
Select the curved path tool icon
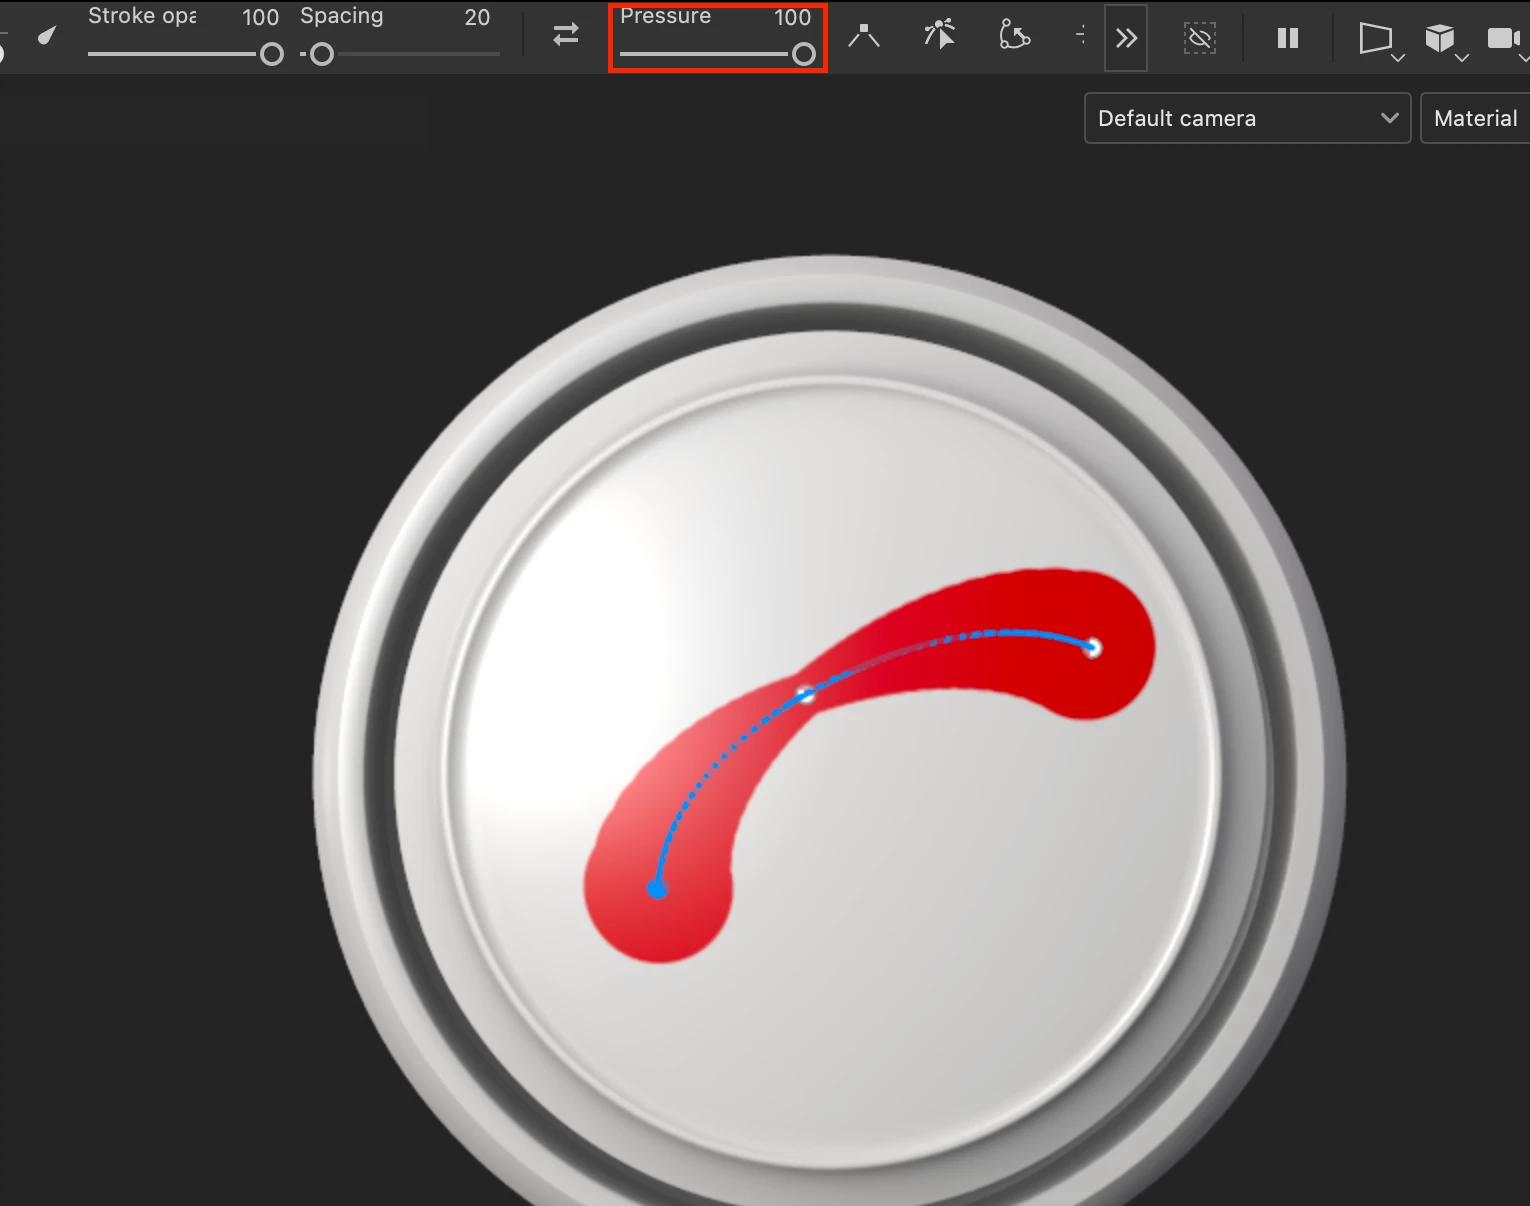[1014, 35]
